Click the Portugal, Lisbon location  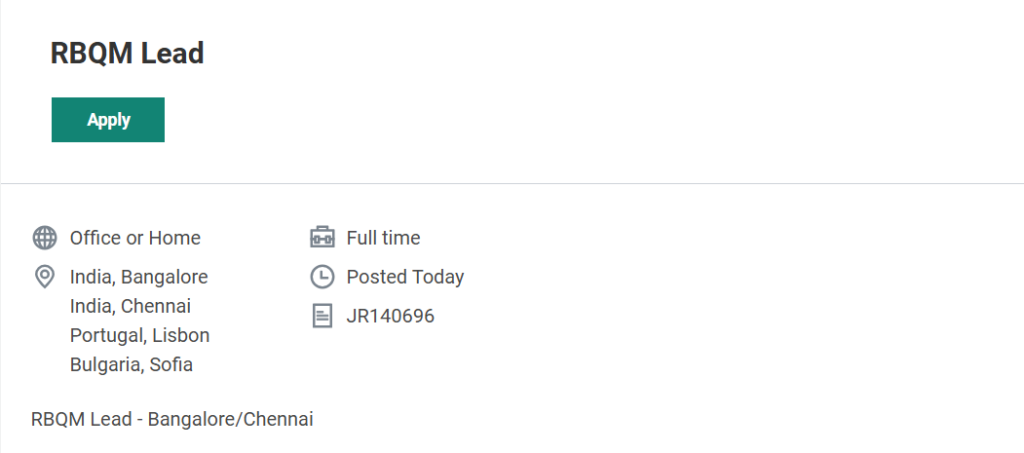point(140,335)
